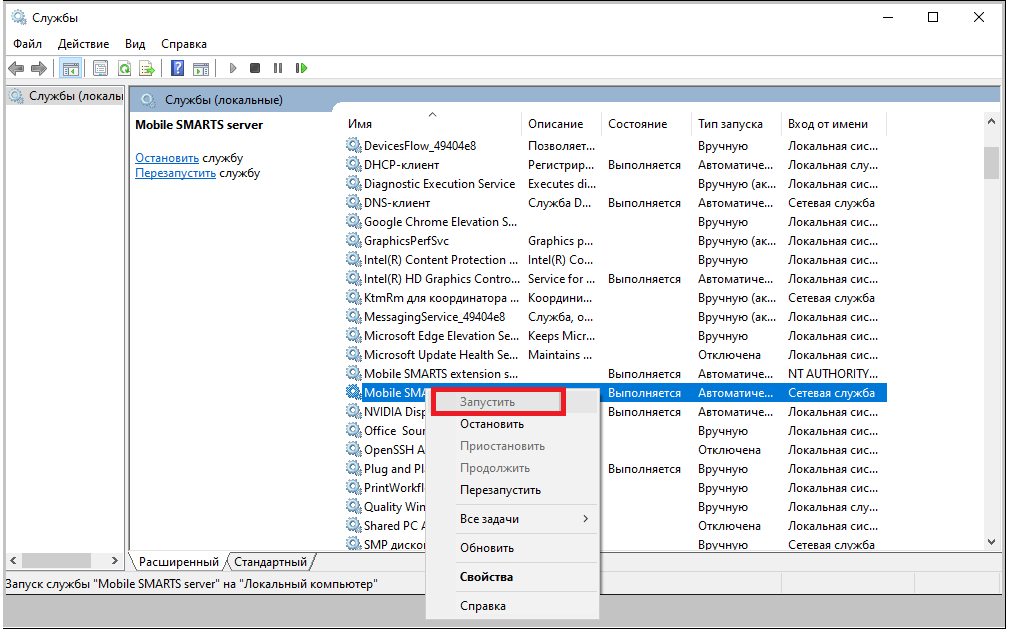Viewport: 1009px width, 632px height.
Task: Click the Restart service toolbar icon
Action: (x=301, y=68)
